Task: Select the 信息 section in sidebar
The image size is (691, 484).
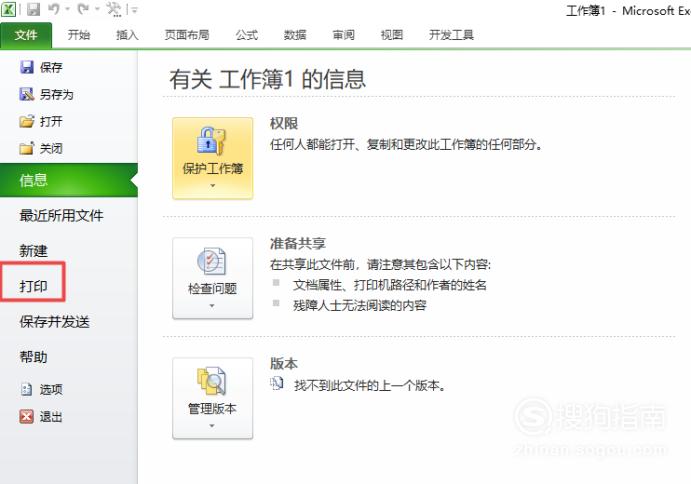Action: click(69, 180)
